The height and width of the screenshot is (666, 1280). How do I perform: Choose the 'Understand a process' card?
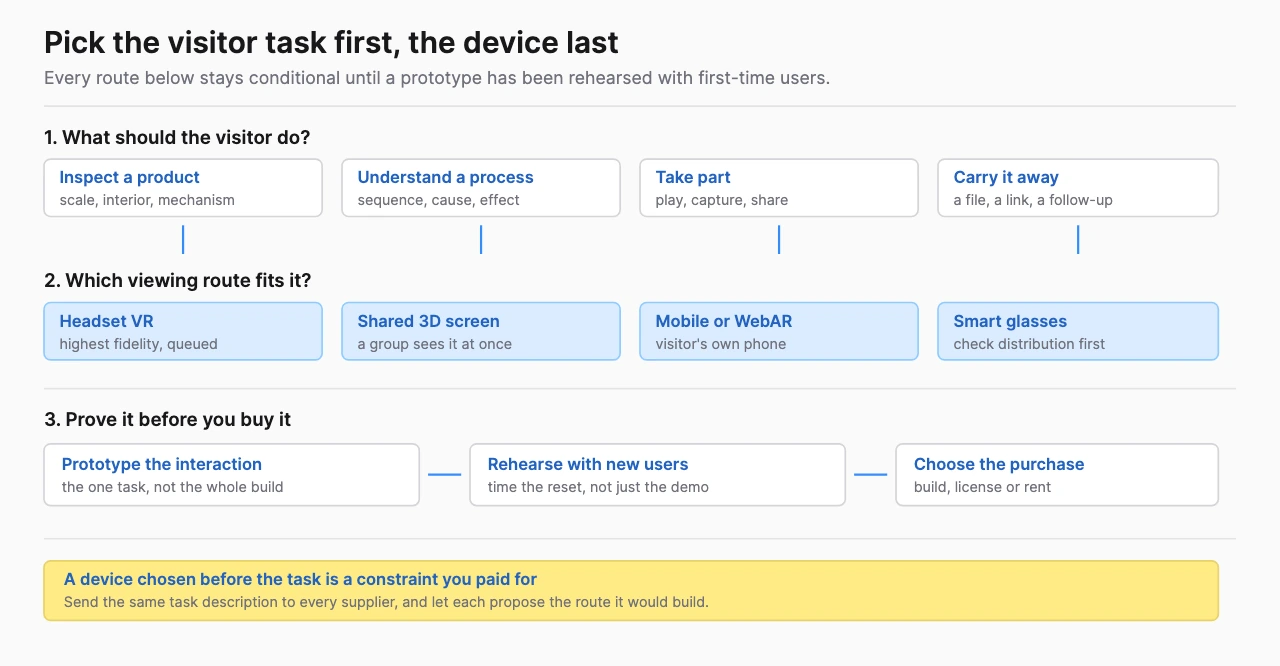tap(481, 188)
